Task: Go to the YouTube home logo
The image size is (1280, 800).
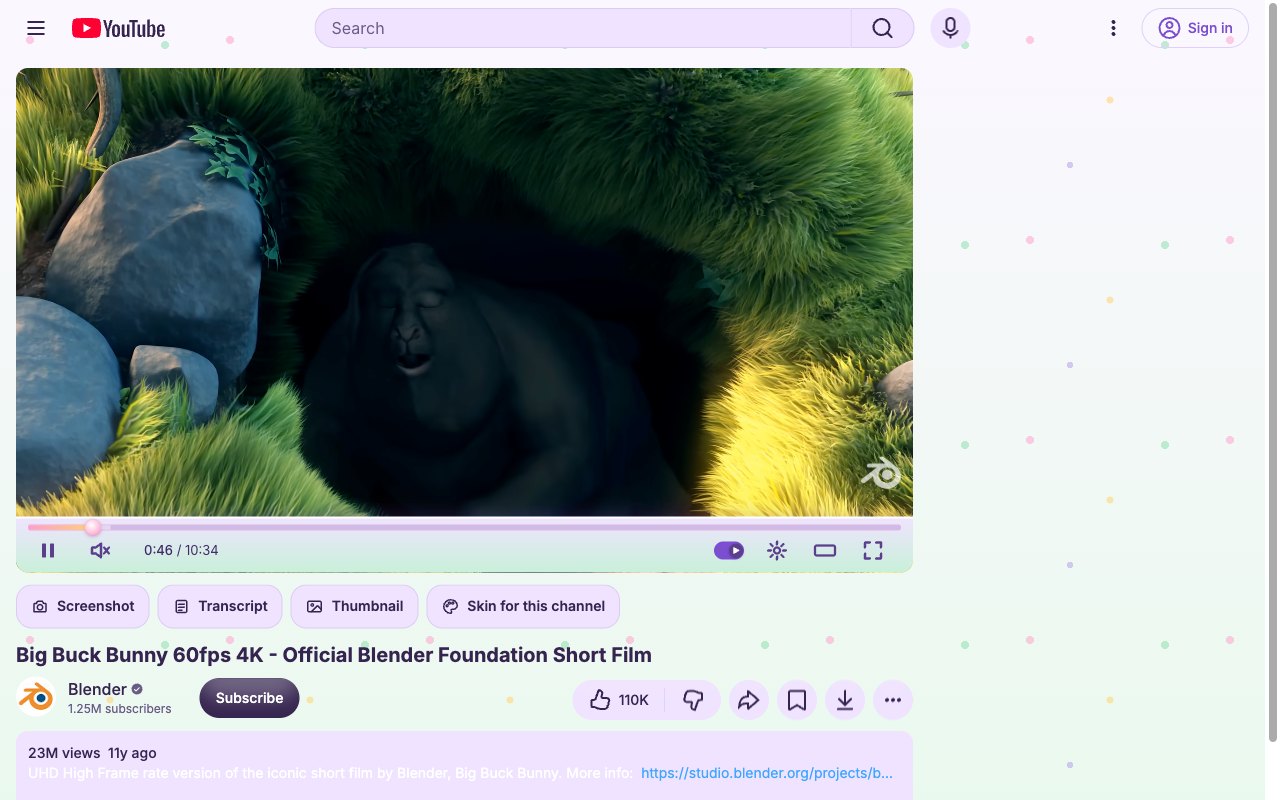Action: click(118, 28)
